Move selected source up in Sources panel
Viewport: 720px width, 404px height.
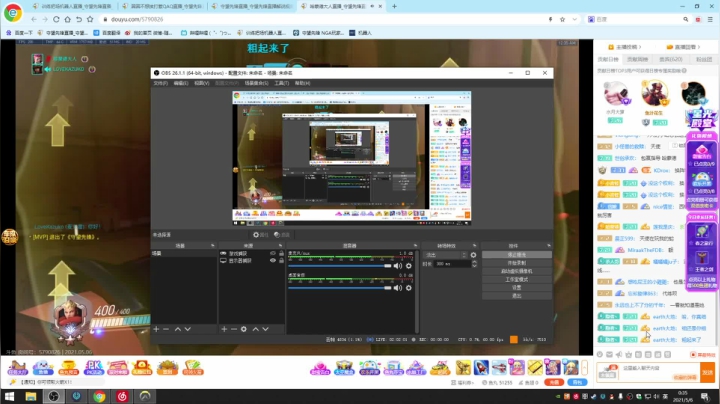(256, 329)
